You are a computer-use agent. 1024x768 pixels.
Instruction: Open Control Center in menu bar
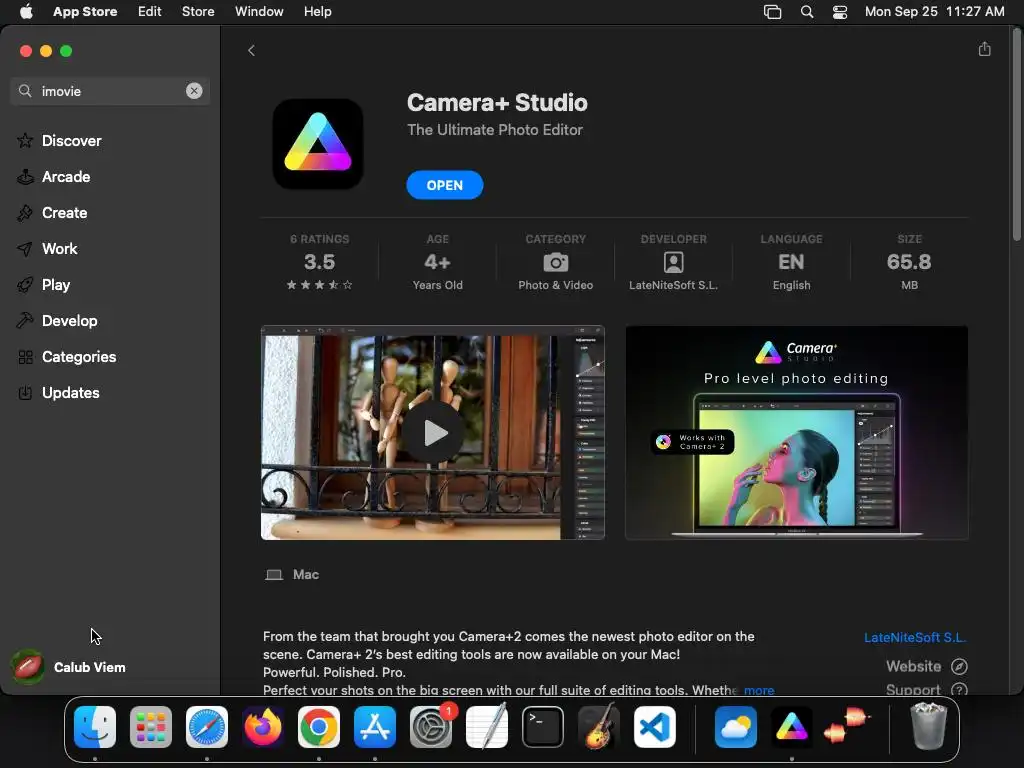tap(840, 12)
